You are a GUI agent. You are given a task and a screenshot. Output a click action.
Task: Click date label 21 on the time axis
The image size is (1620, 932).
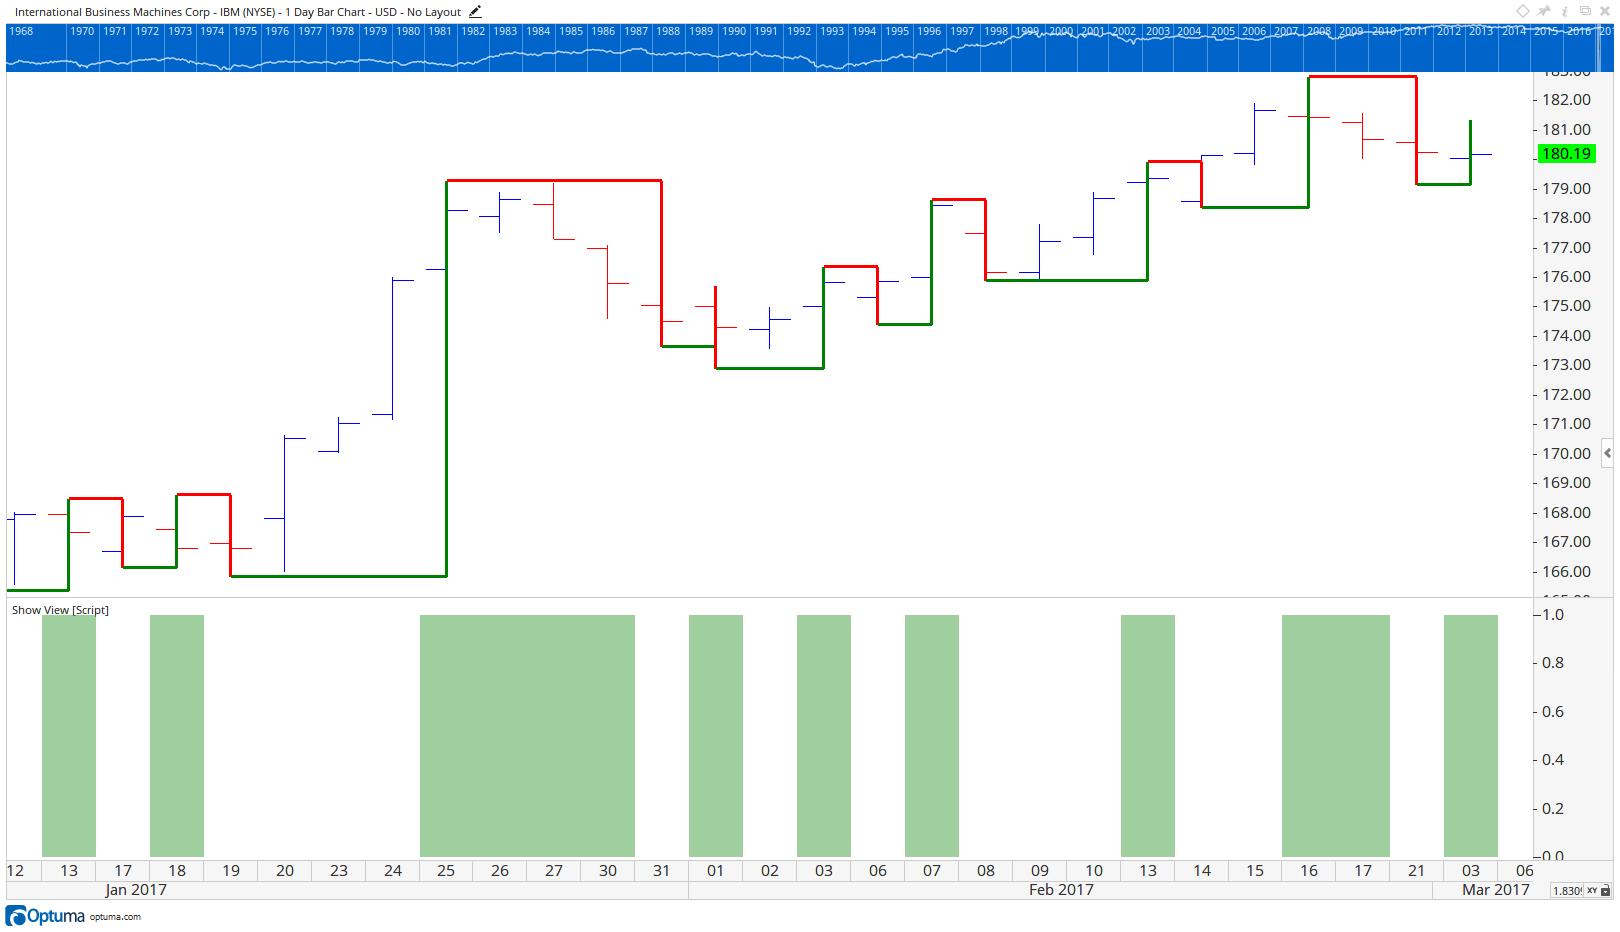pos(1416,871)
